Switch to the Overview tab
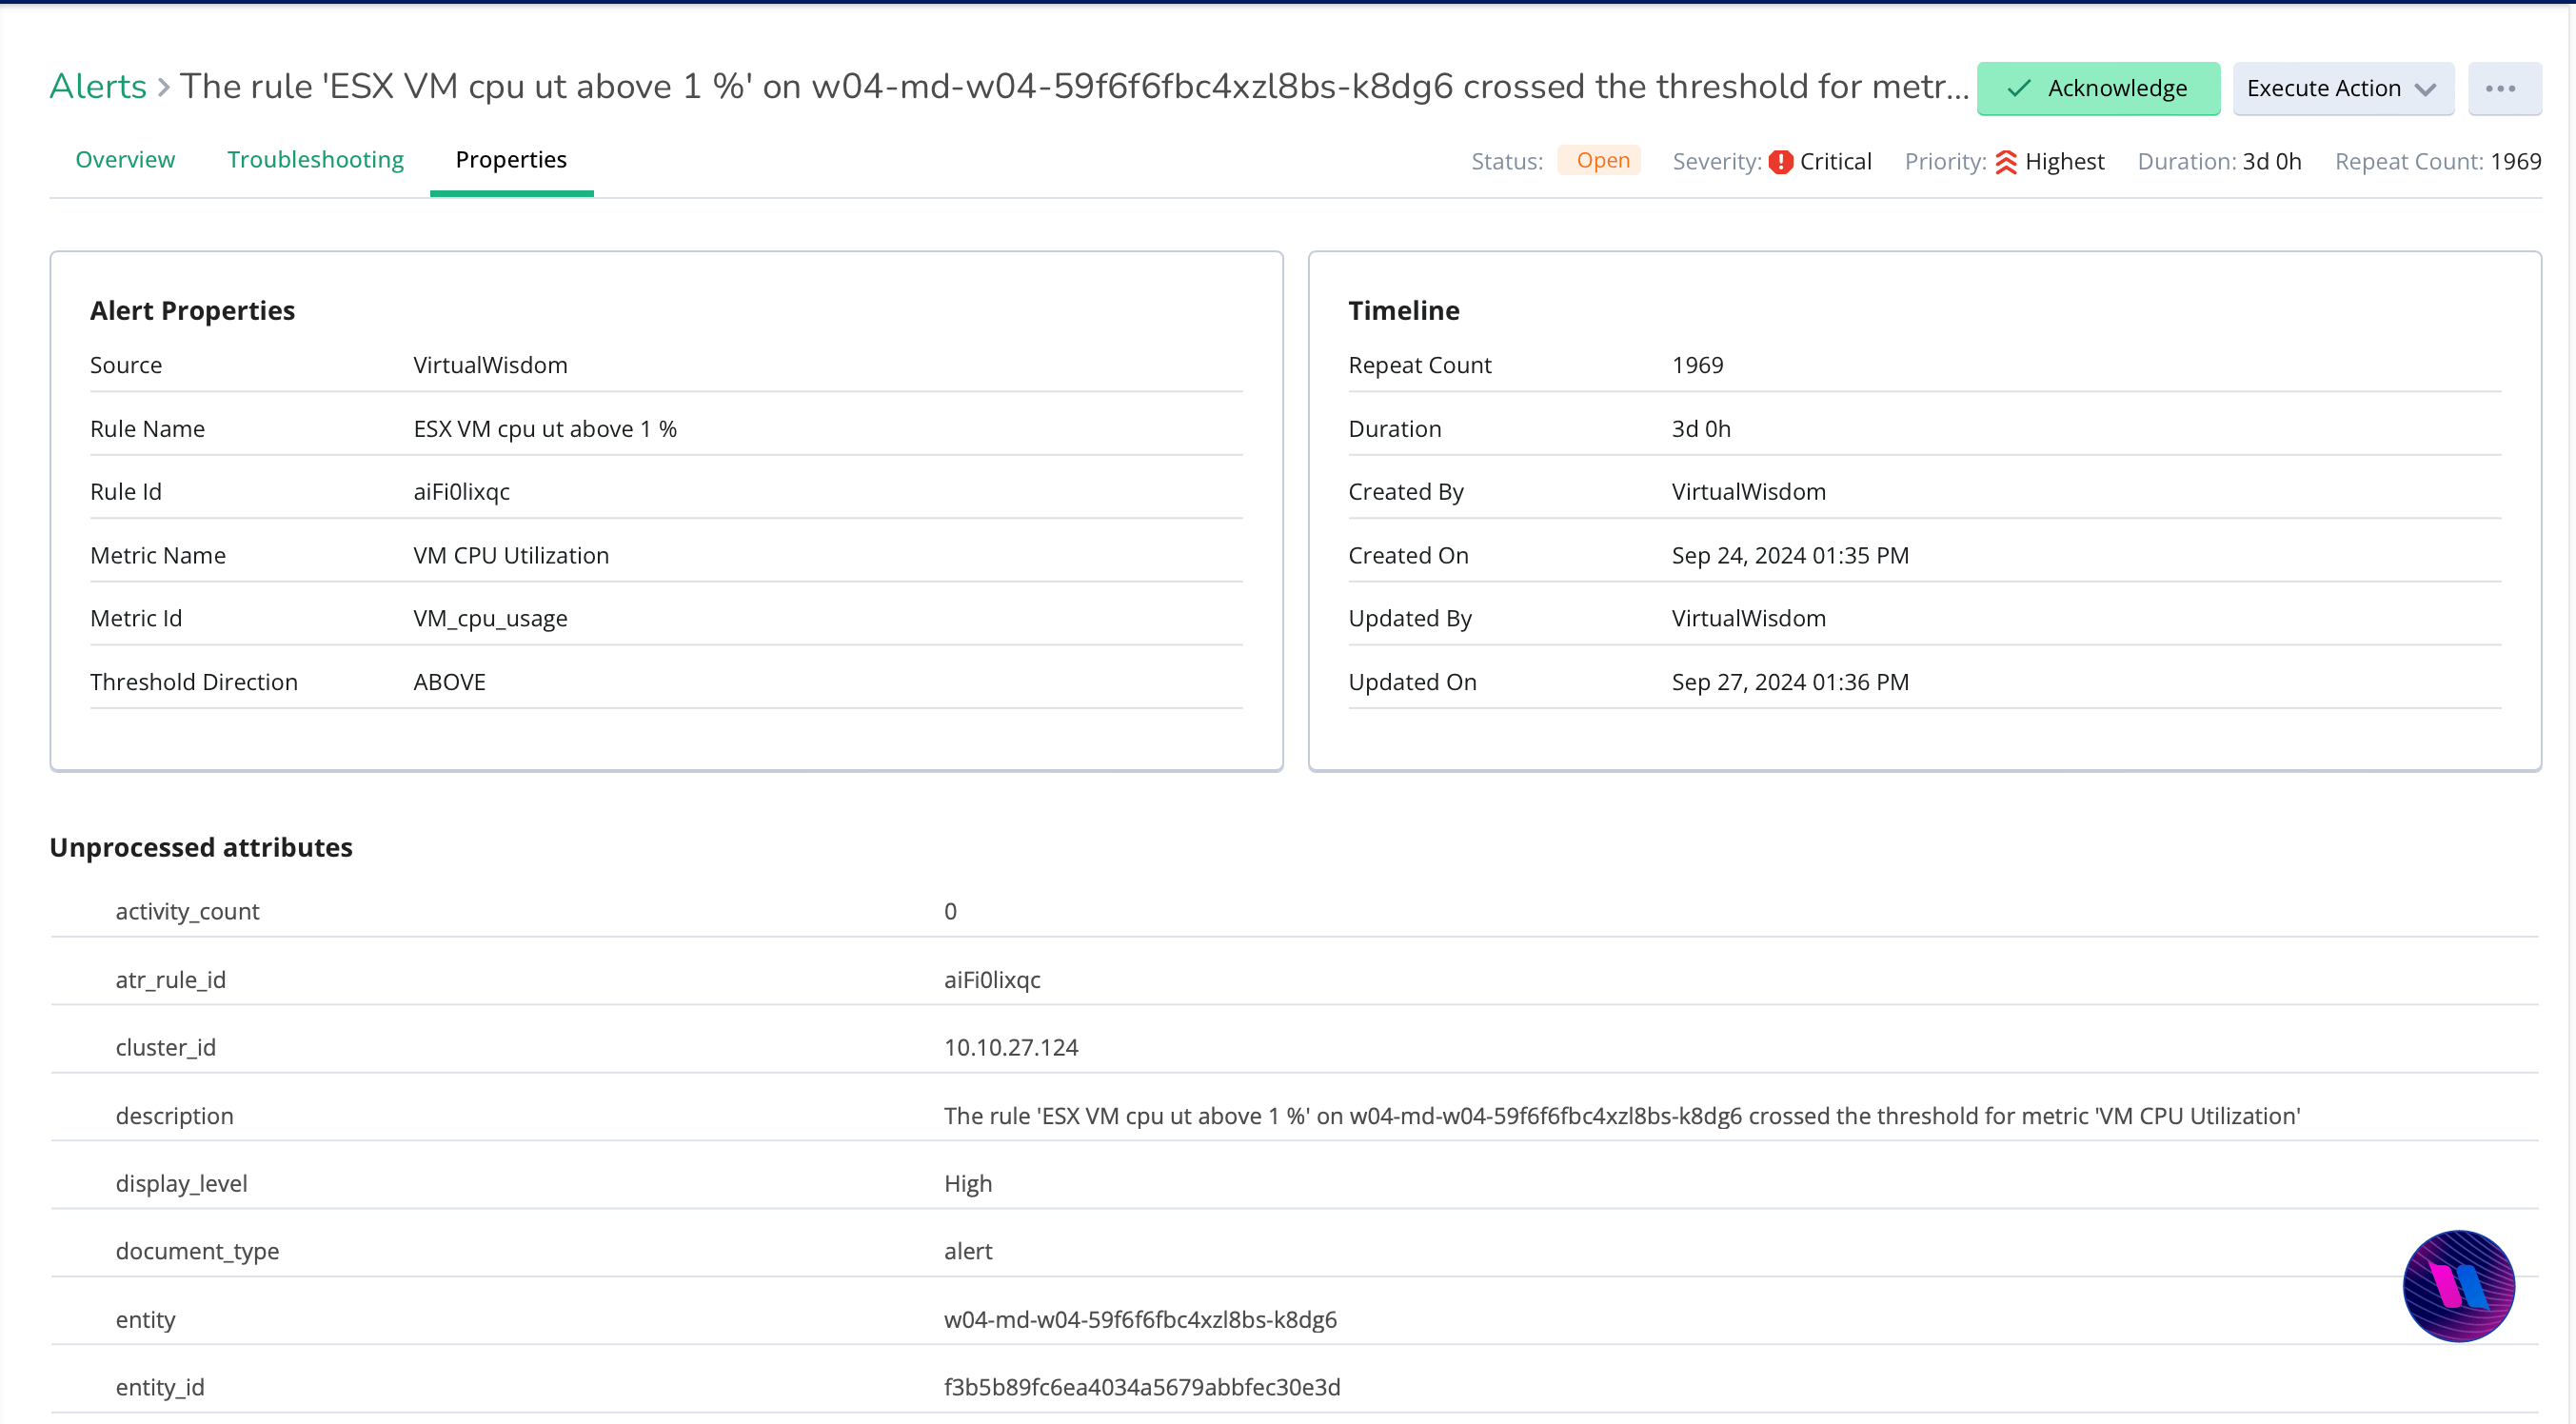 click(x=125, y=160)
